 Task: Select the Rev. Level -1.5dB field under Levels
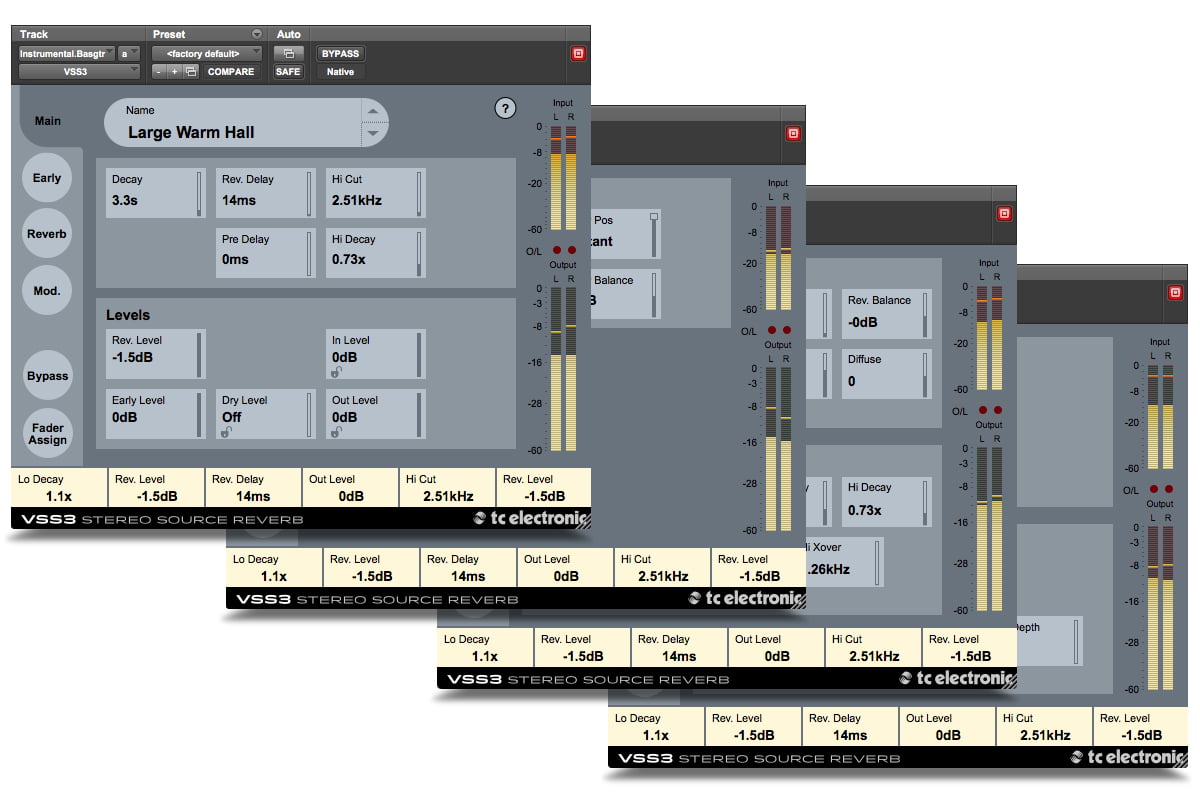tap(156, 354)
